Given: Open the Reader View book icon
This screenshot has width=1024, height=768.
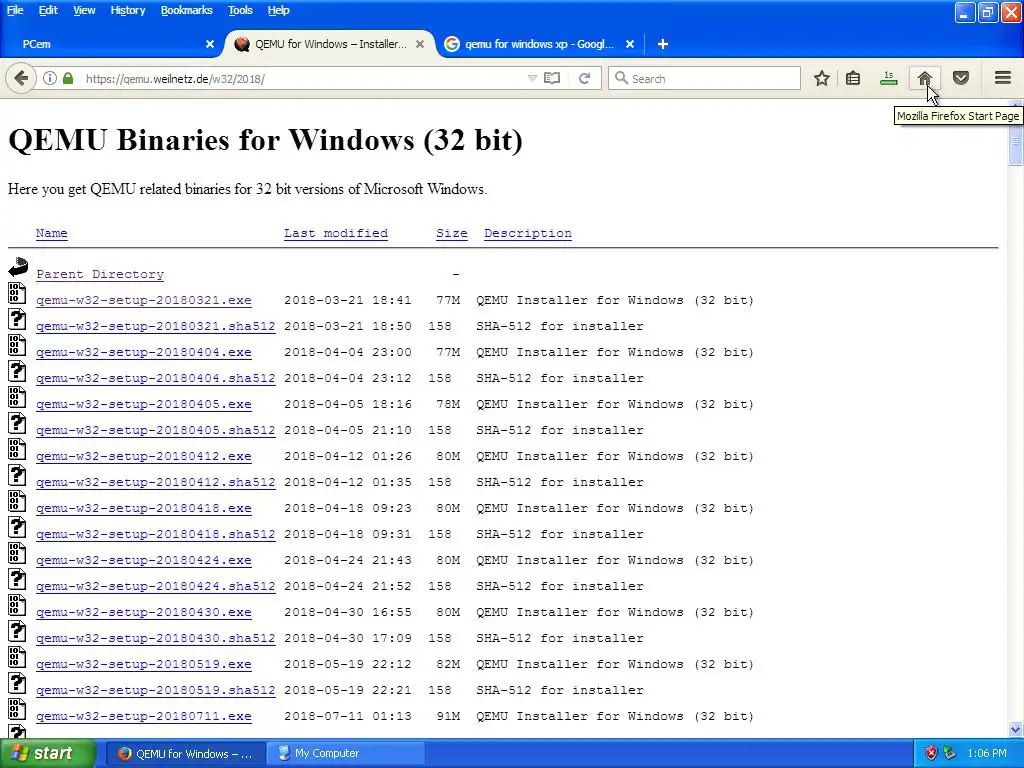Looking at the screenshot, I should pyautogui.click(x=552, y=78).
